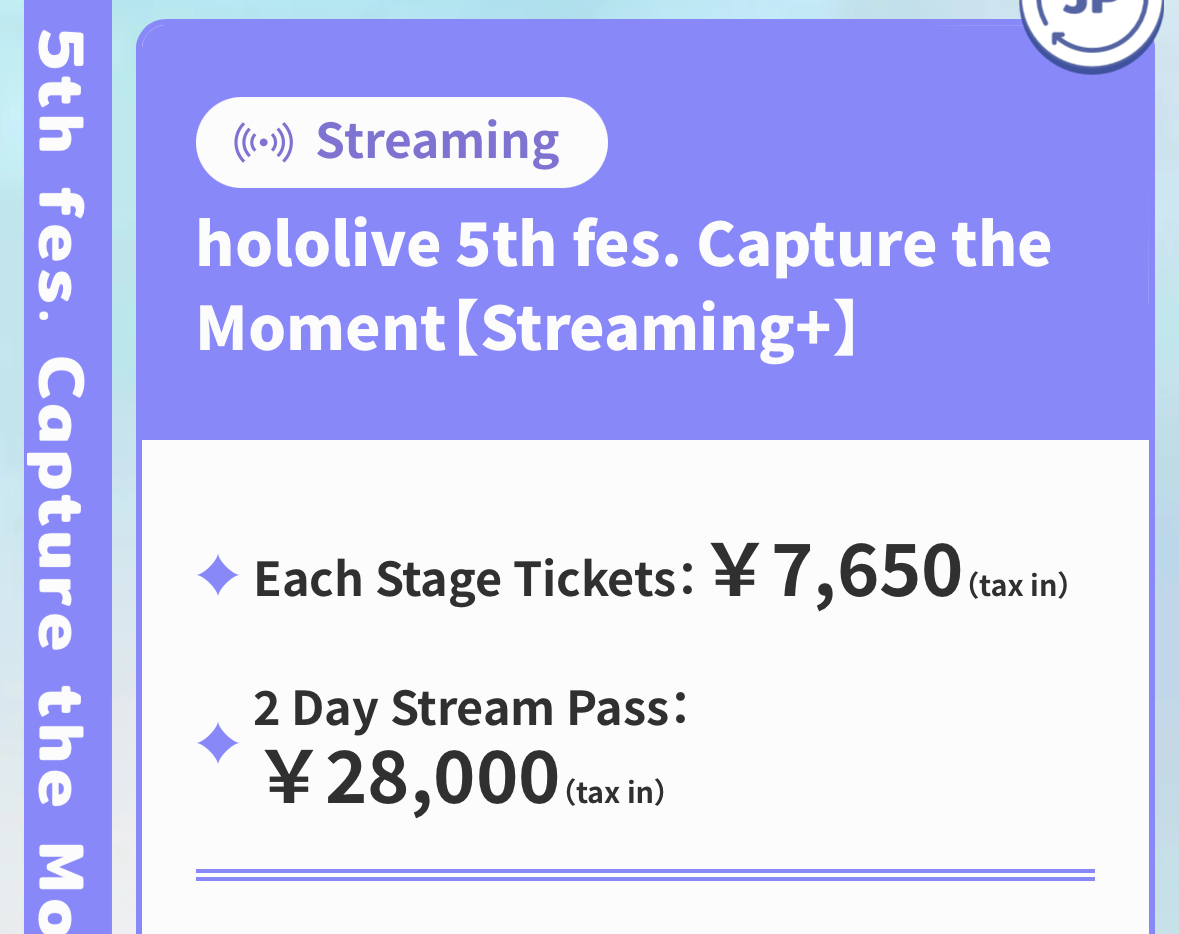Click sparkle icon beside Each Stage Tickets
The height and width of the screenshot is (934, 1179).
coord(218,575)
